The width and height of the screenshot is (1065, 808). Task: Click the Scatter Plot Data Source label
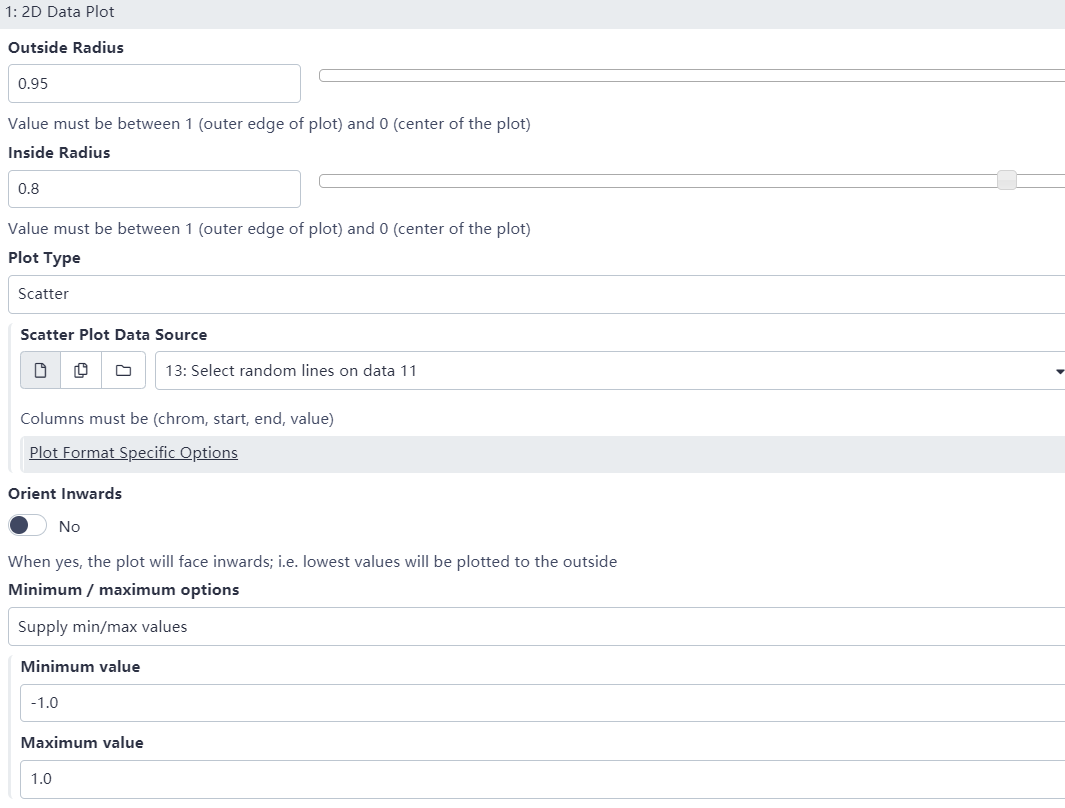[x=114, y=335]
